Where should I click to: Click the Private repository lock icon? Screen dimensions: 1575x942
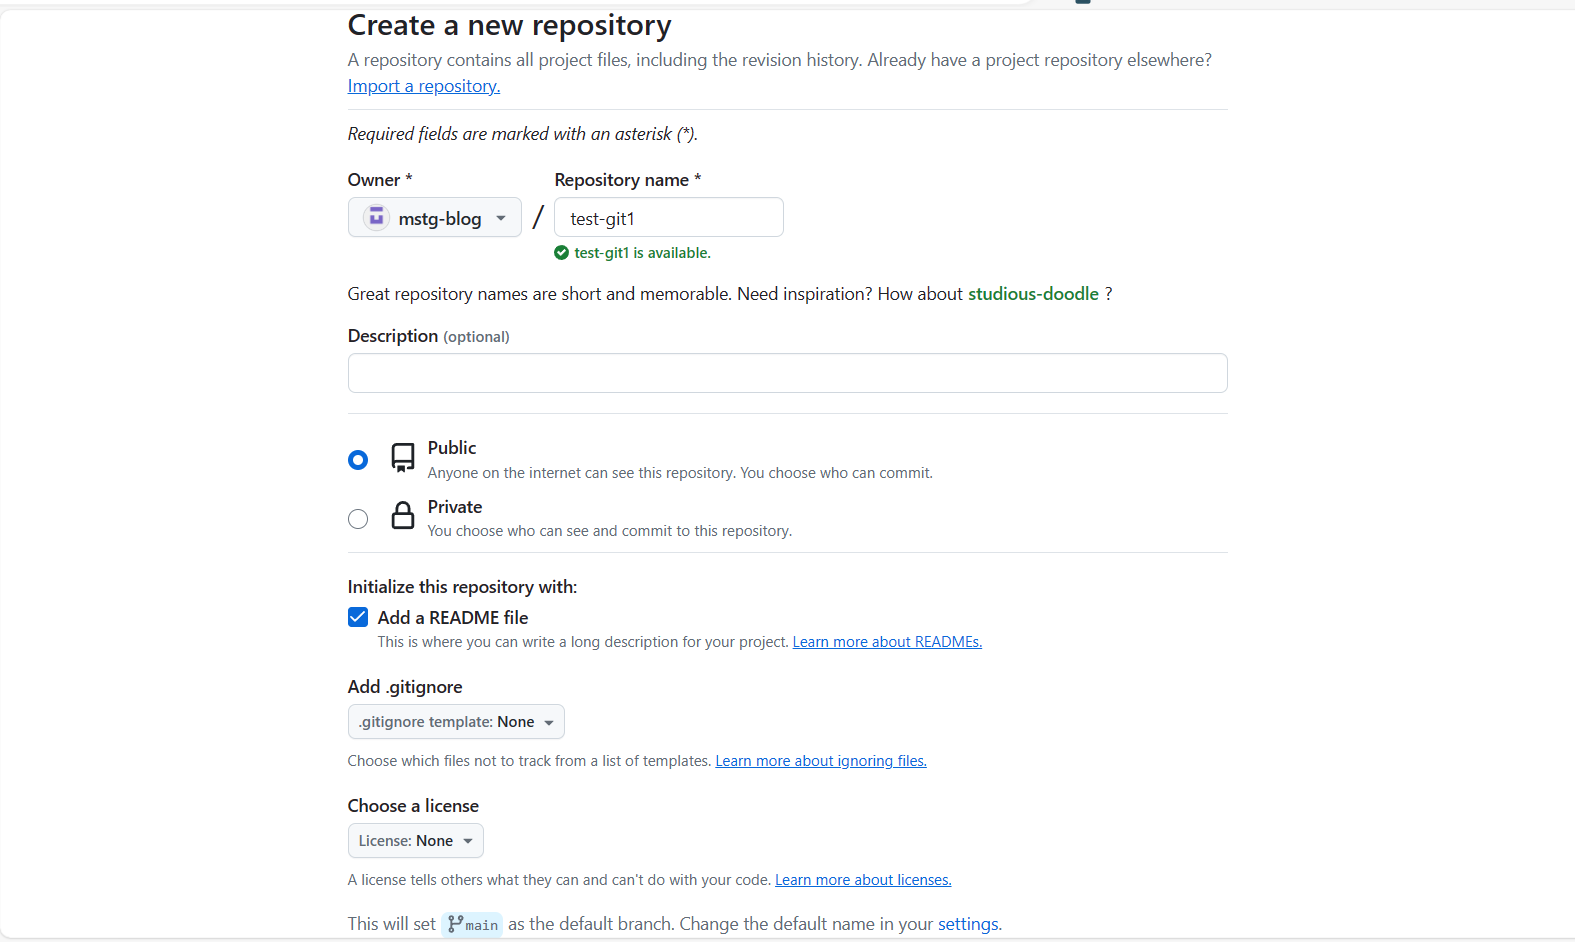[403, 516]
